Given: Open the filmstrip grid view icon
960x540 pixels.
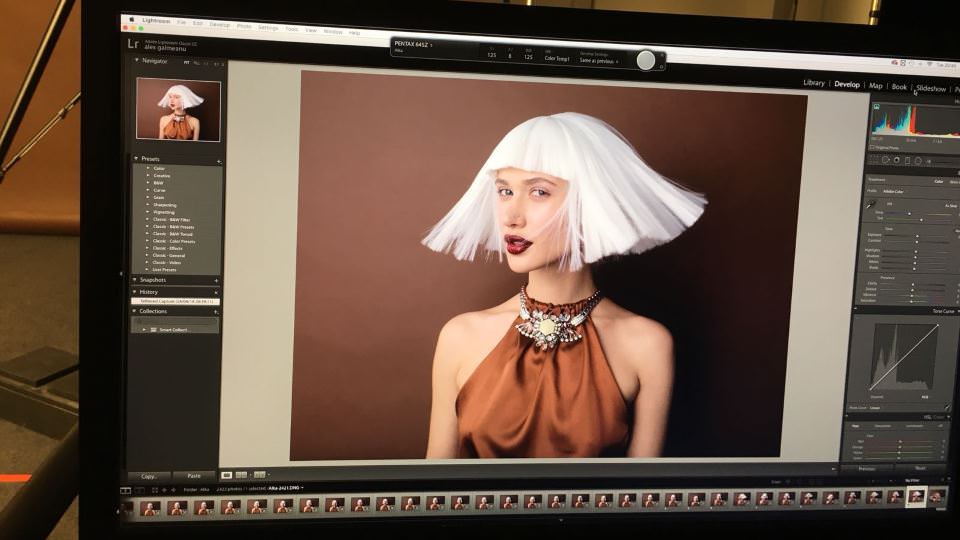Looking at the screenshot, I should pos(154,490).
